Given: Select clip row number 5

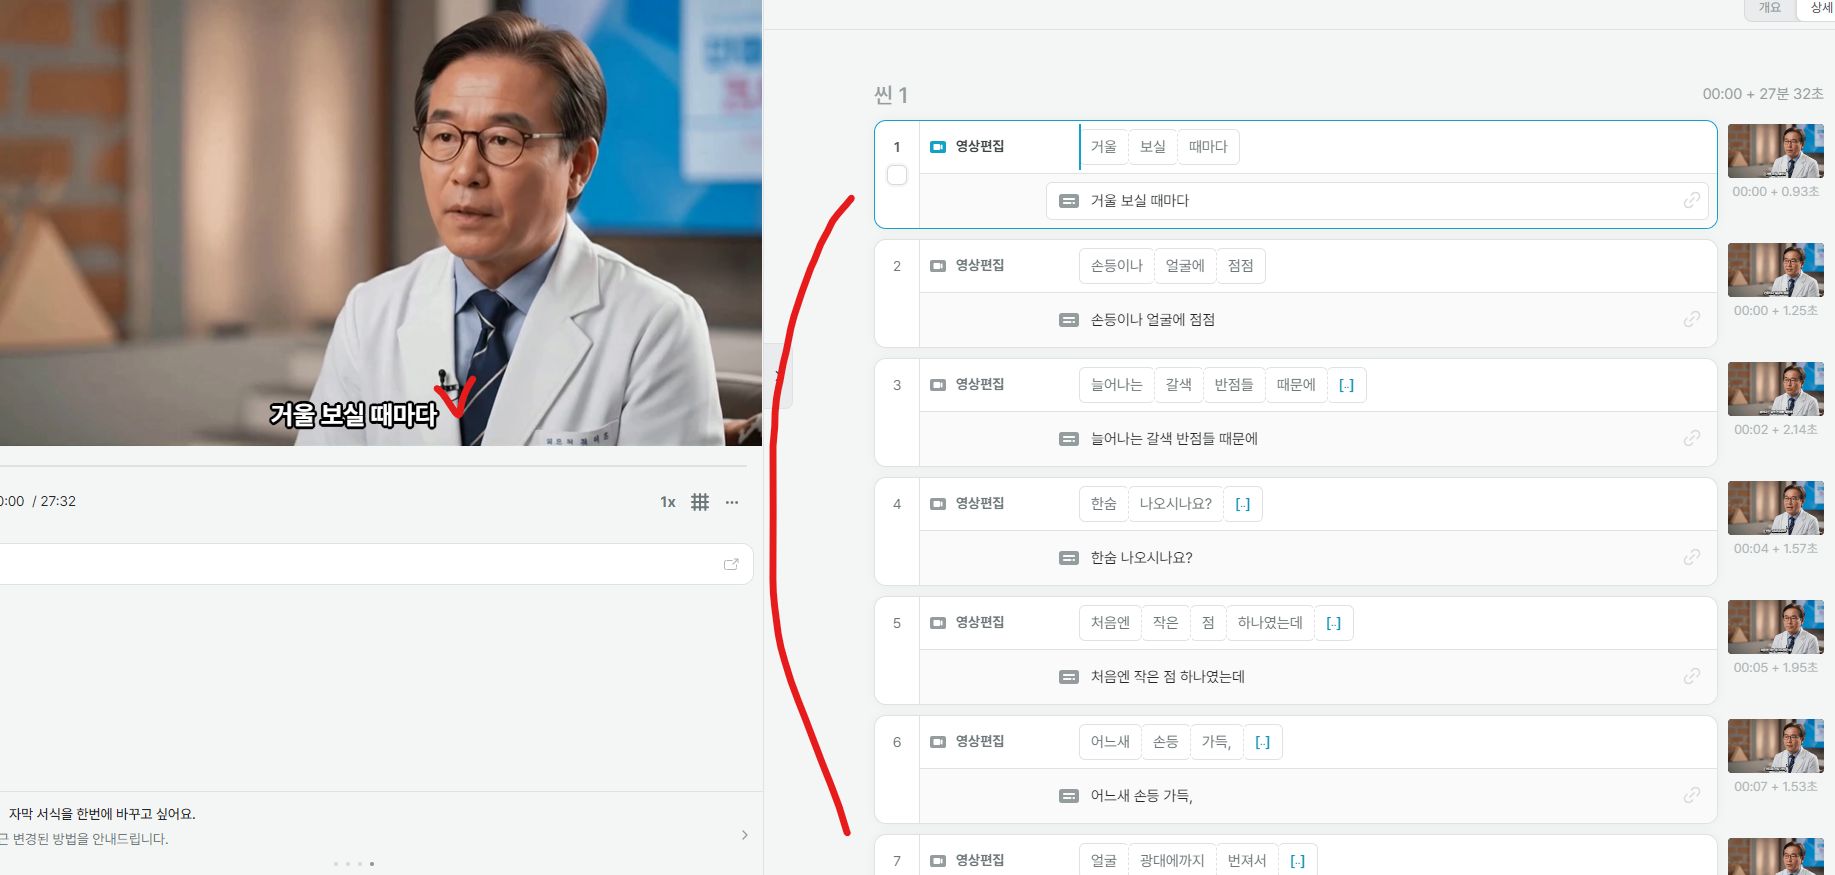Looking at the screenshot, I should pos(897,623).
